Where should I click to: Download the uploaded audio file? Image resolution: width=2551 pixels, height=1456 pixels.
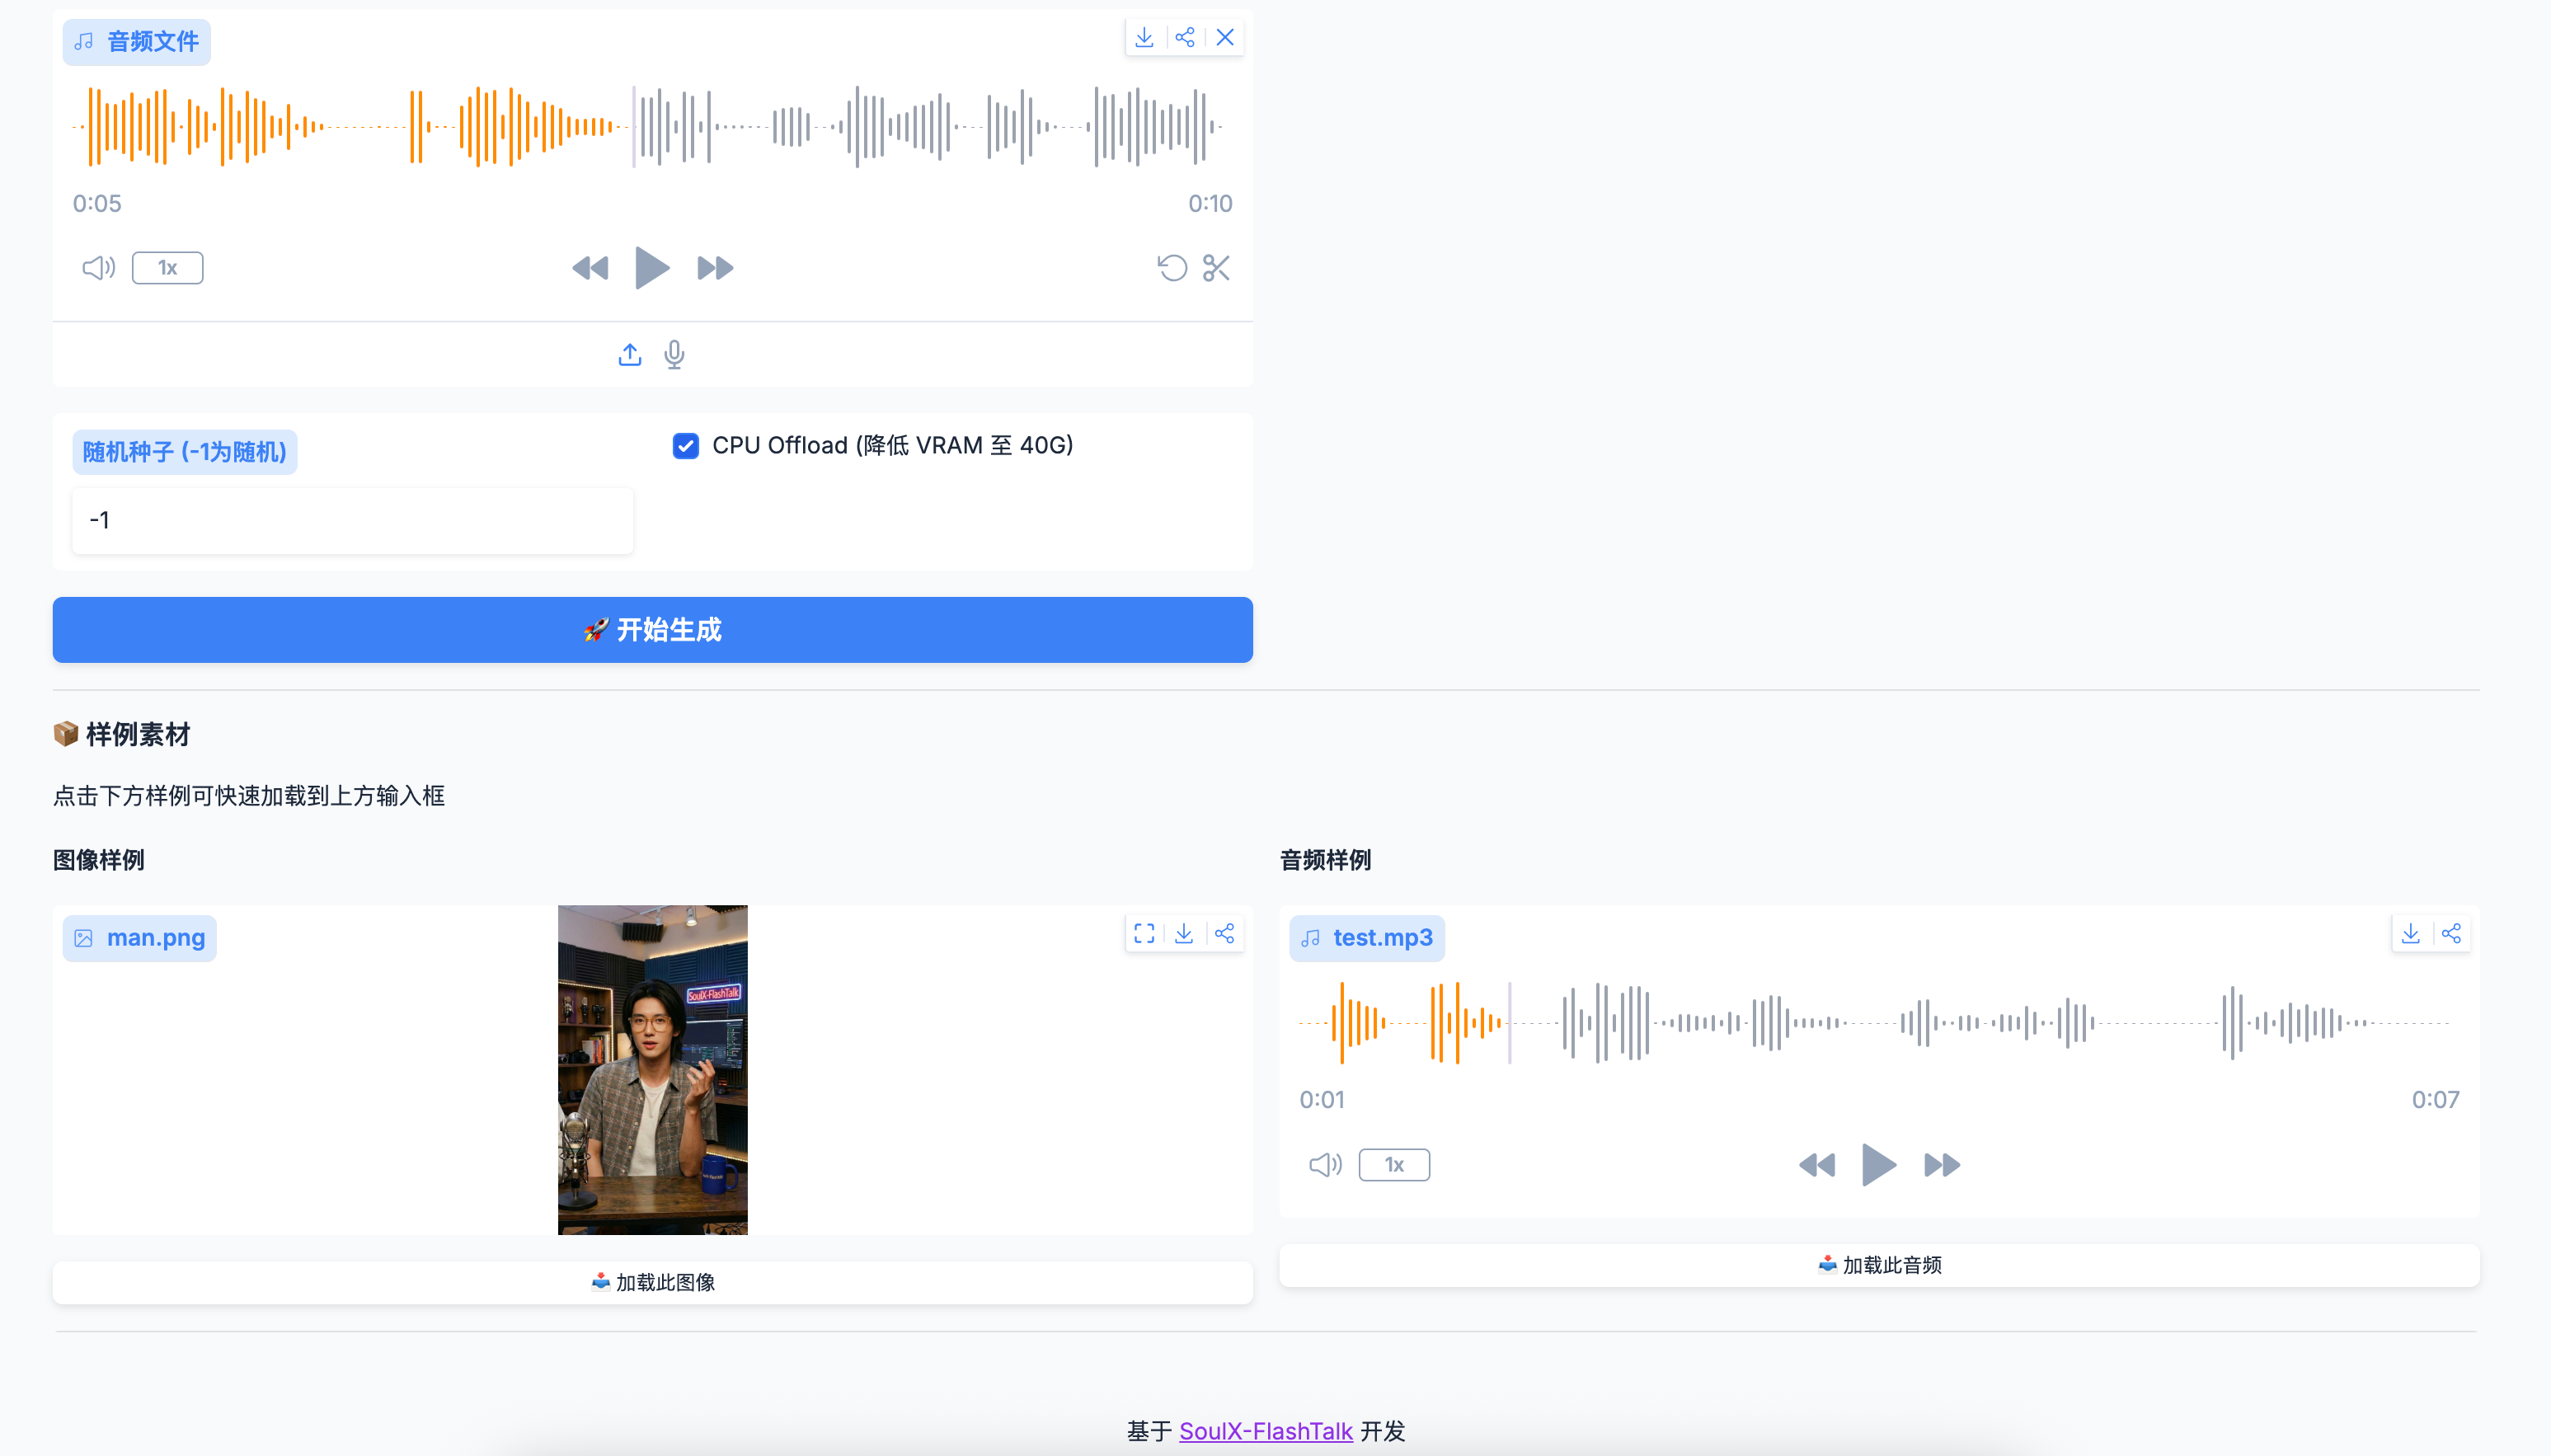[1144, 38]
